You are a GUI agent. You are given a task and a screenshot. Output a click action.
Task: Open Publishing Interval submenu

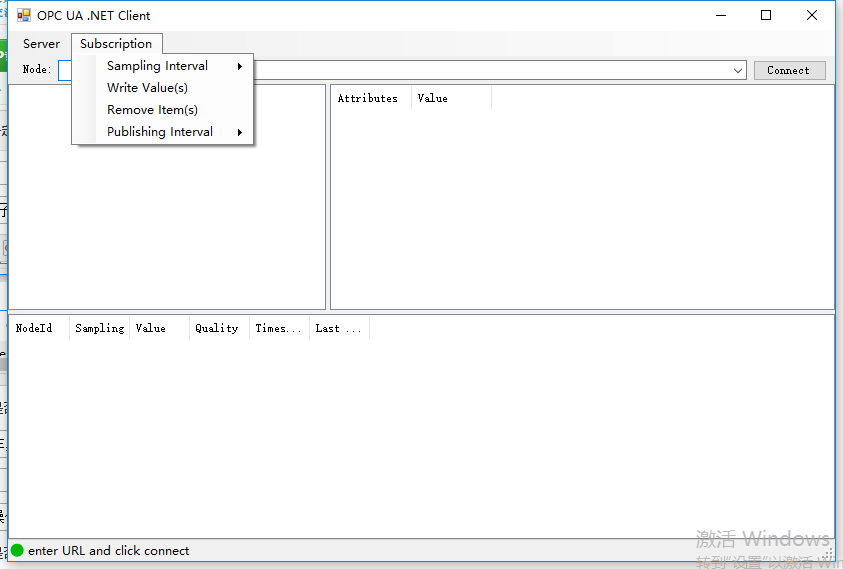(x=162, y=132)
